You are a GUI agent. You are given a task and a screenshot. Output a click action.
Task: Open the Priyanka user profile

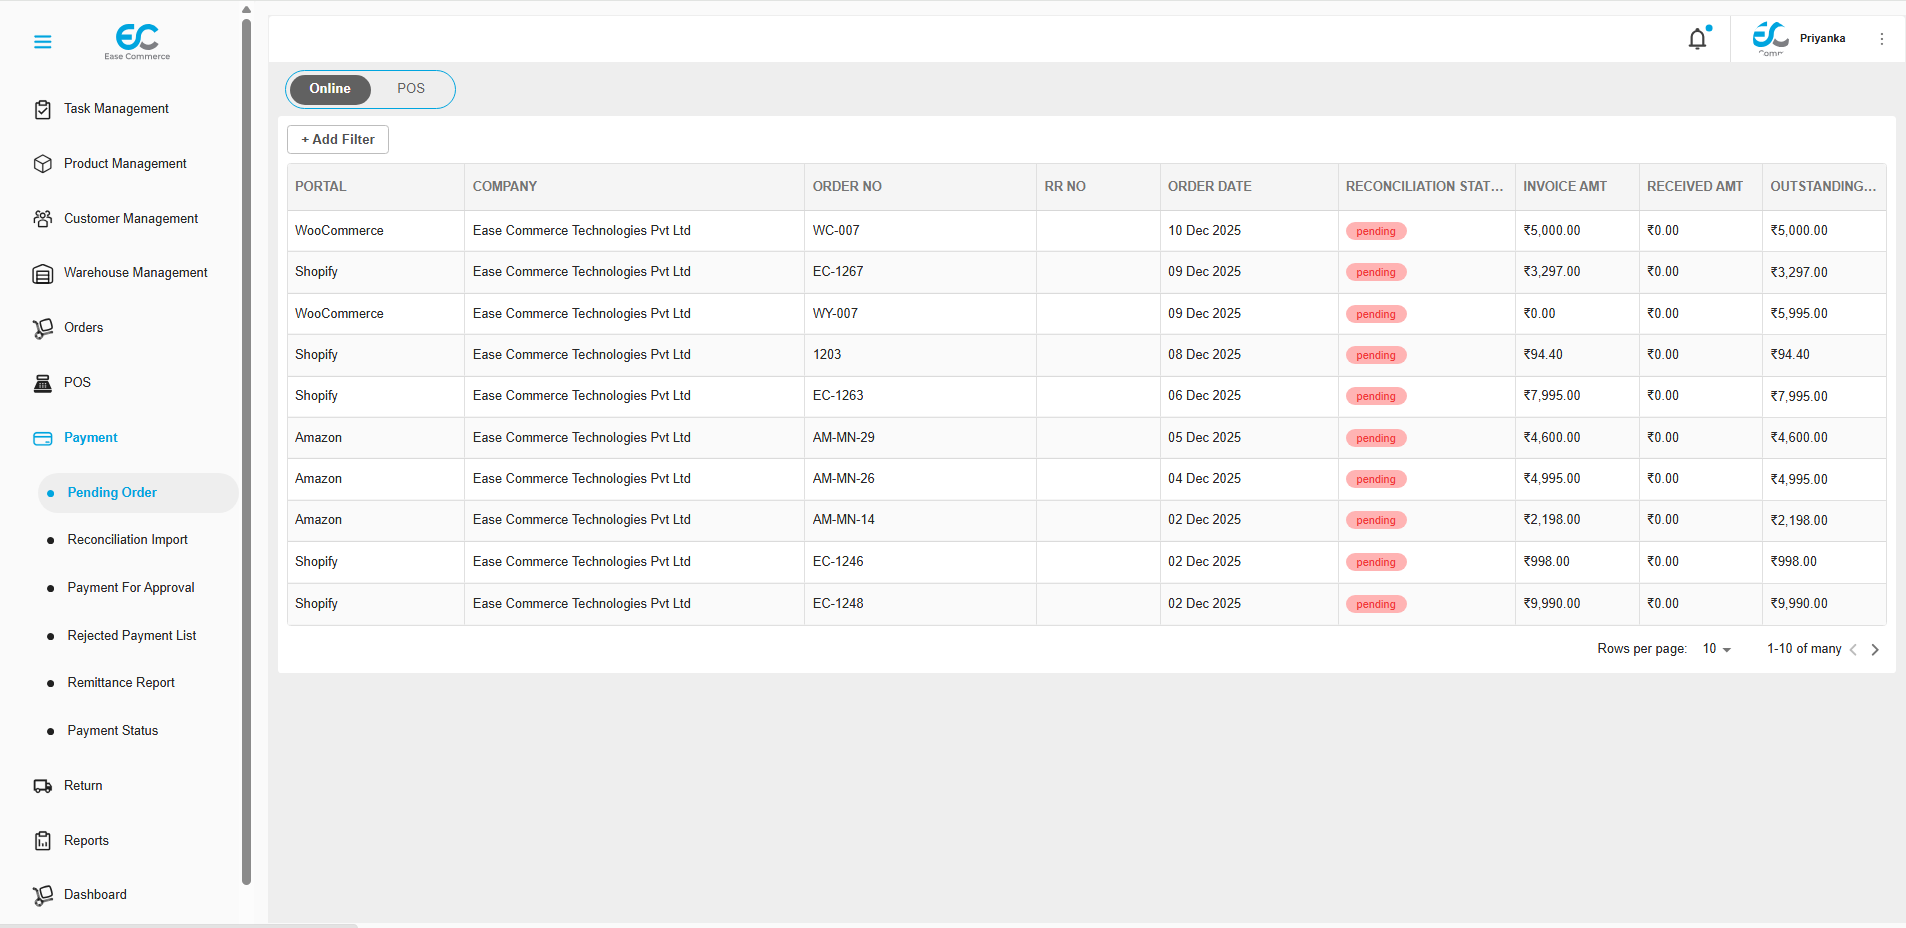tap(1821, 39)
